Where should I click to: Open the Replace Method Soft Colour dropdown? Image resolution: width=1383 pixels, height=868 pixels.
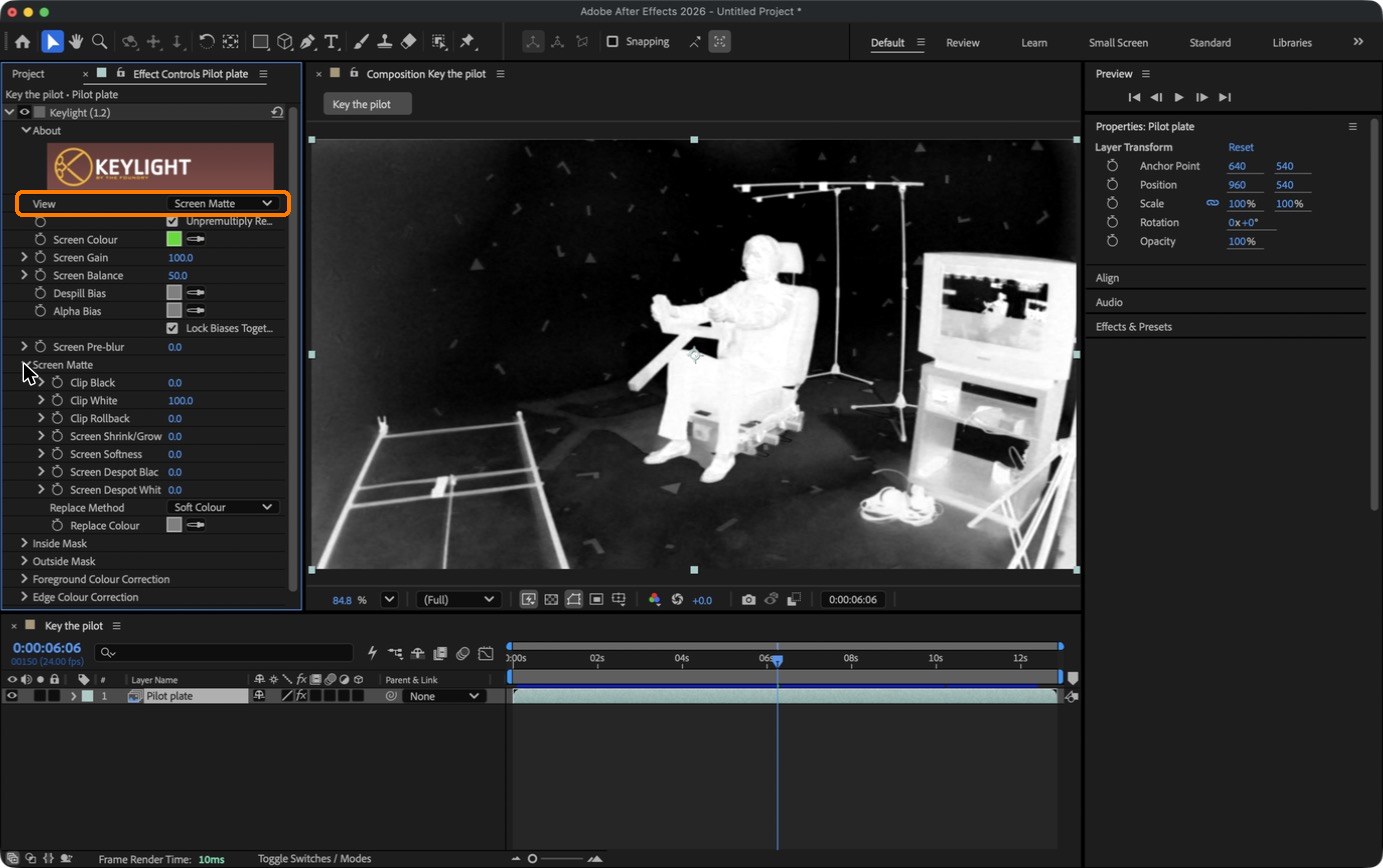pyautogui.click(x=223, y=507)
